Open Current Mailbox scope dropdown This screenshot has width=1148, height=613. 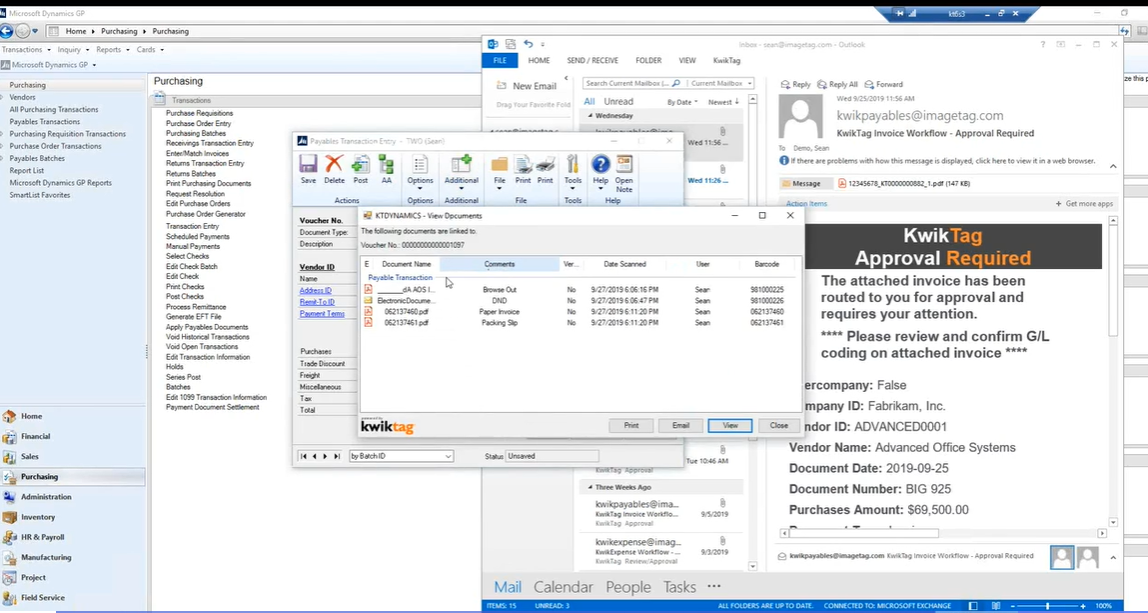[x=721, y=83]
